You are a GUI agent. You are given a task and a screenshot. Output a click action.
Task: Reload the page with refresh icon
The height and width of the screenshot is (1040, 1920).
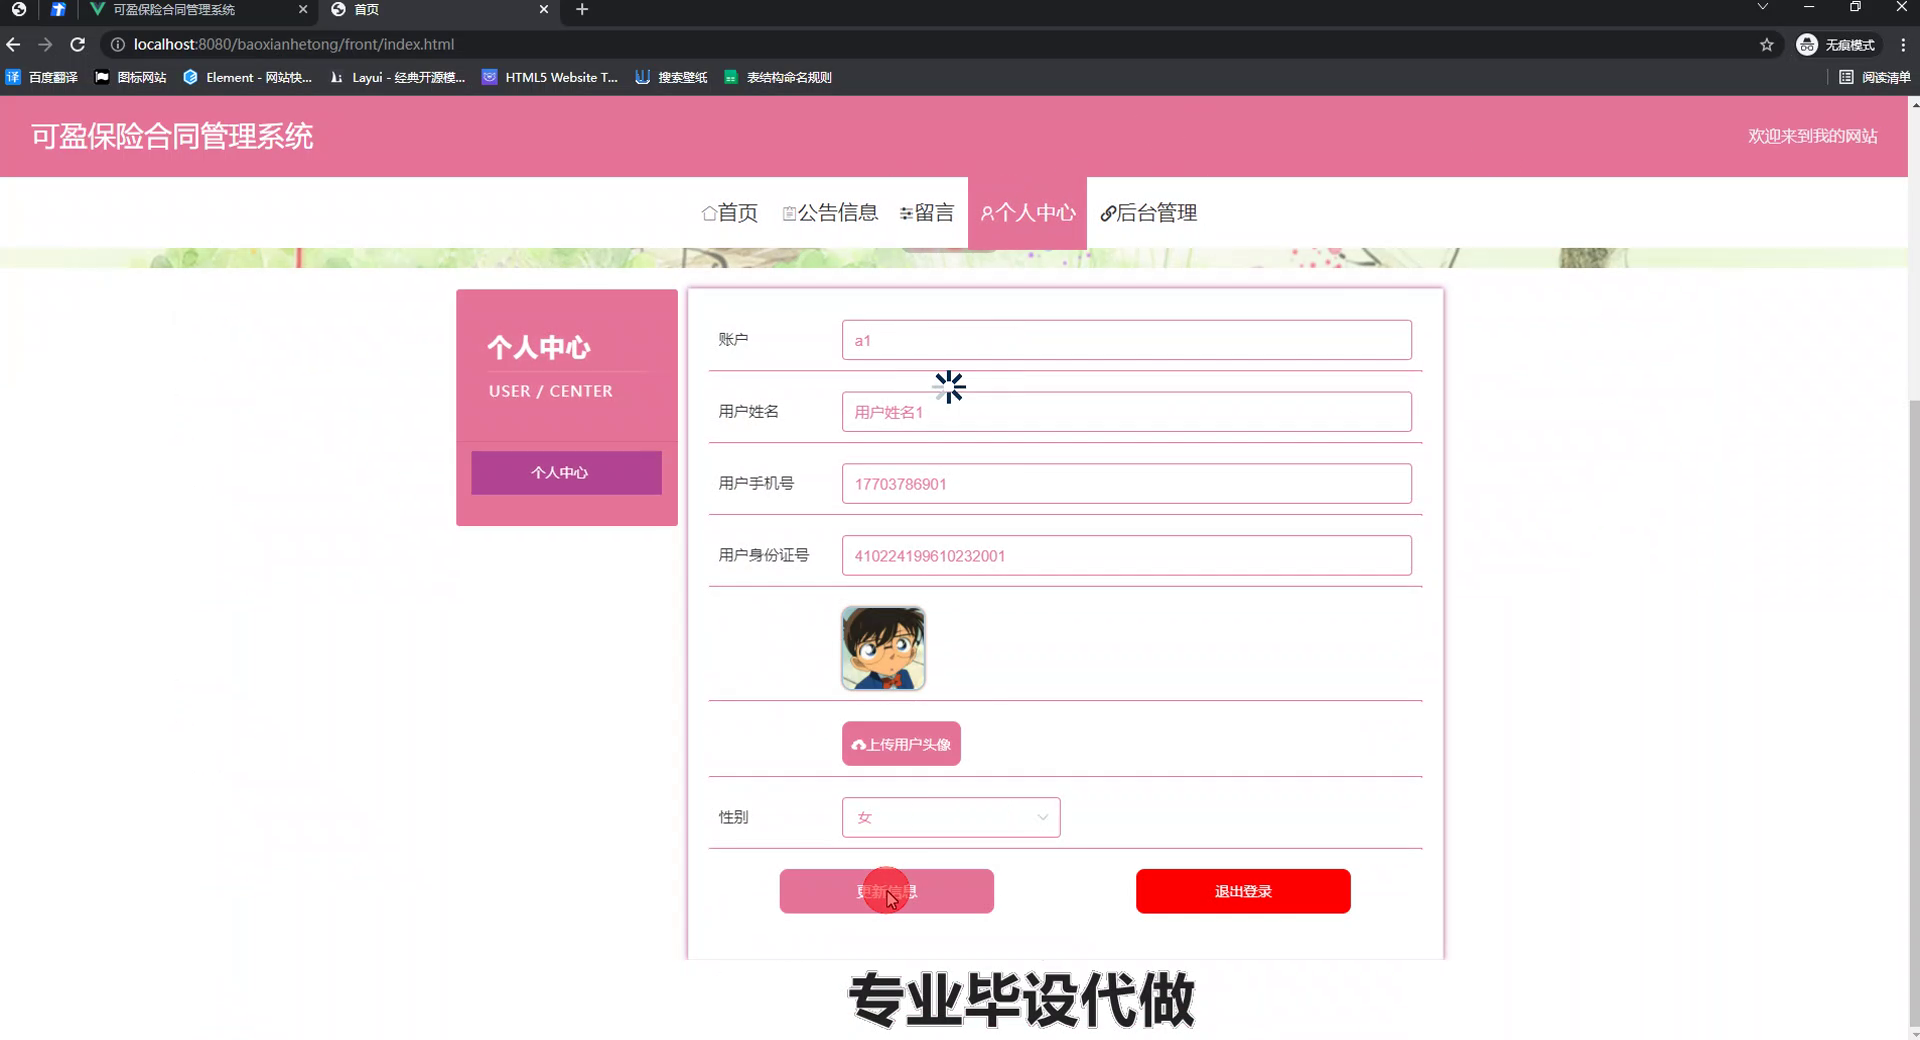coord(77,44)
